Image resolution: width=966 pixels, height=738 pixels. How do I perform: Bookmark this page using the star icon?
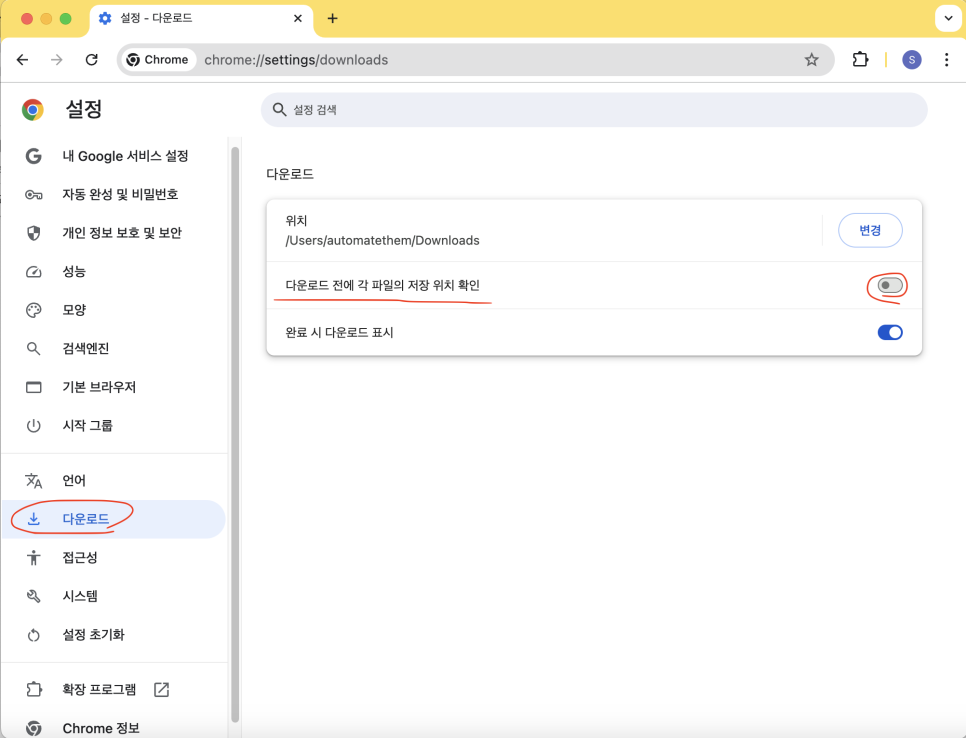point(811,60)
